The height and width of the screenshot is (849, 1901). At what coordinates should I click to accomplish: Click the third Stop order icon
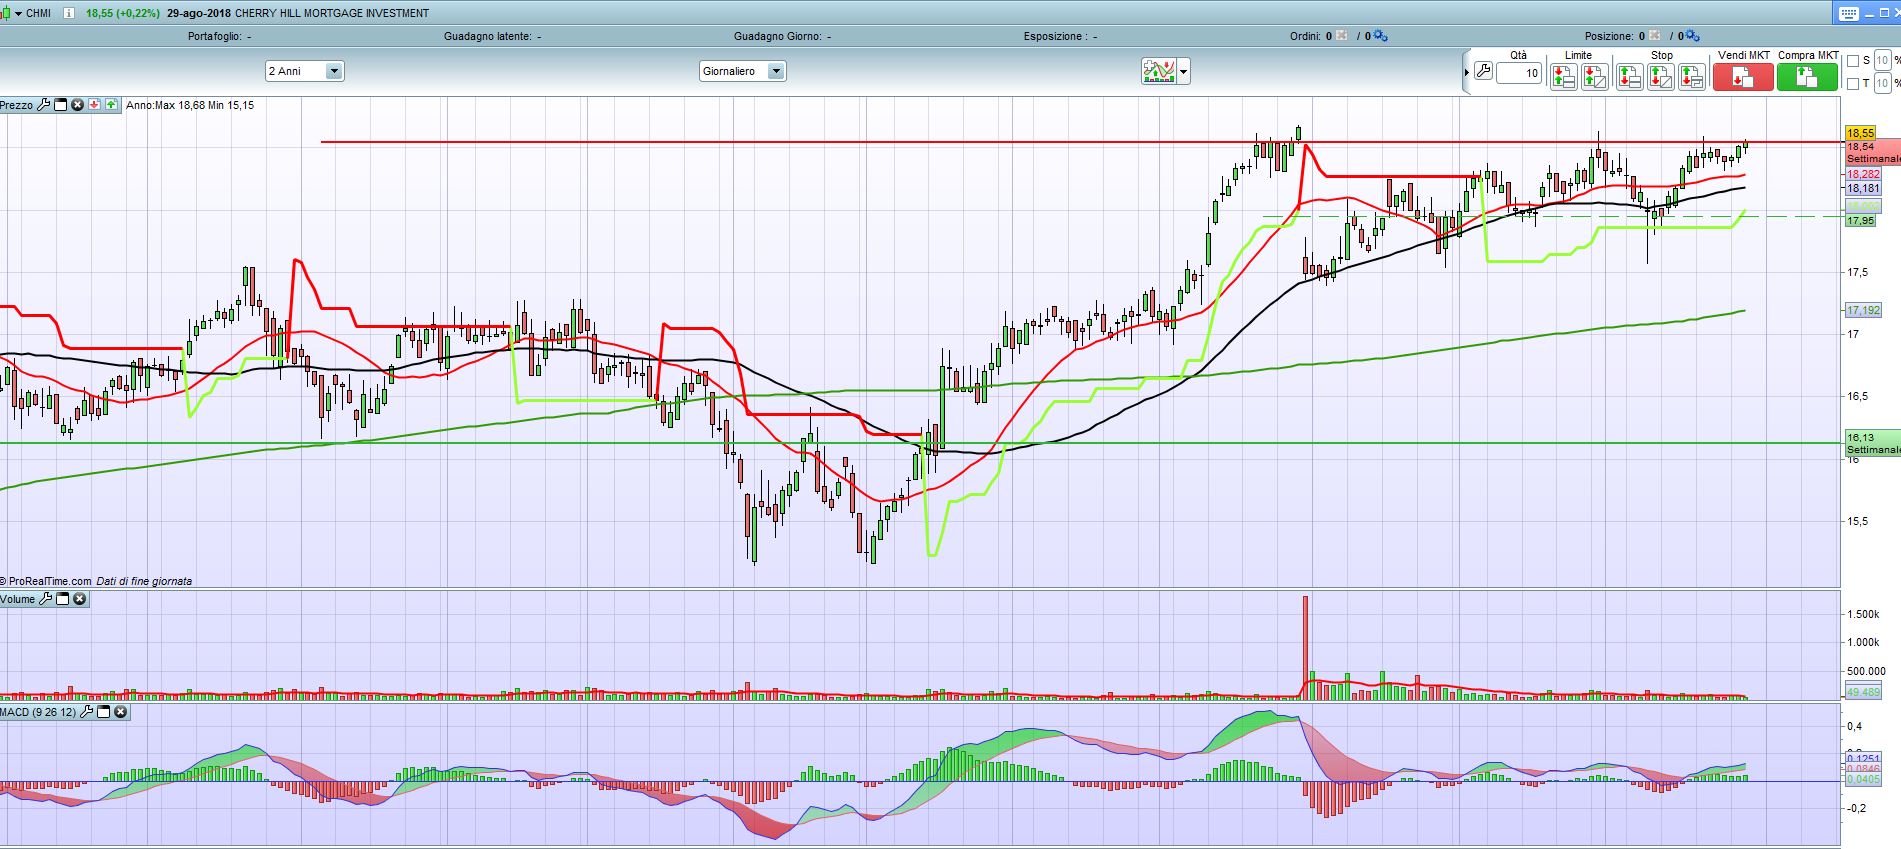[x=1691, y=76]
